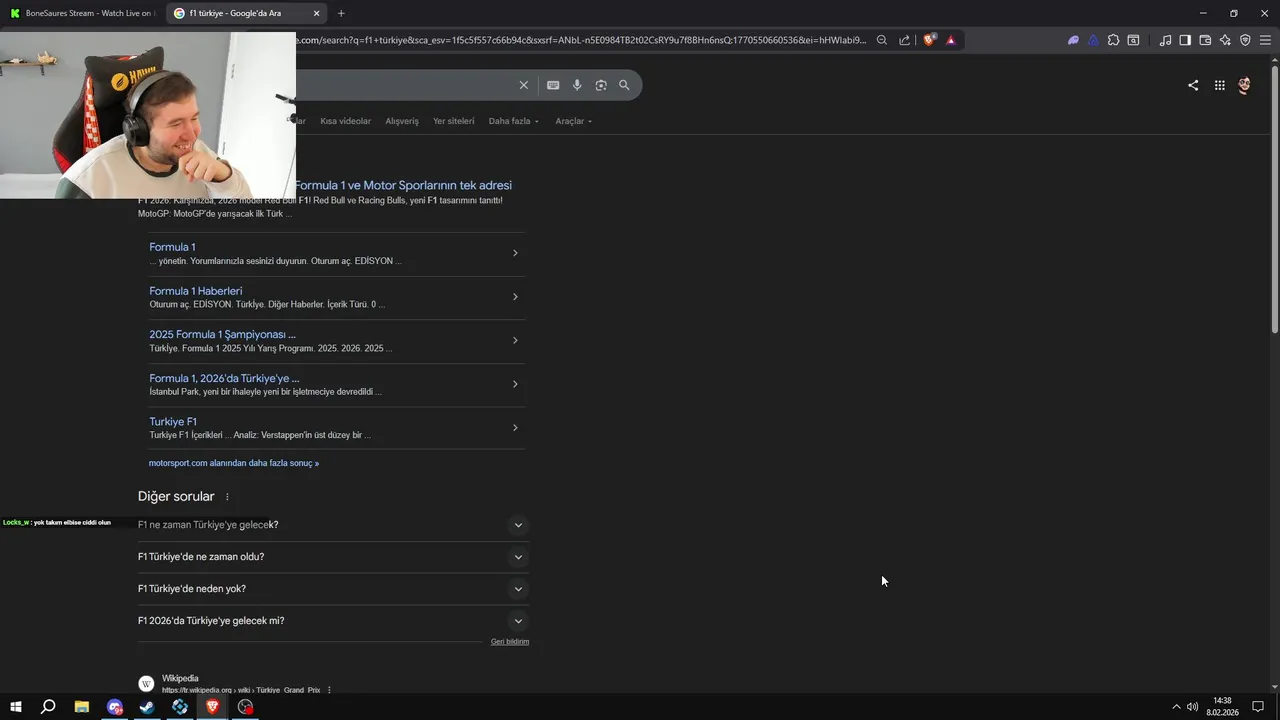Clear the Google search box text
Image resolution: width=1280 pixels, height=720 pixels.
click(523, 85)
